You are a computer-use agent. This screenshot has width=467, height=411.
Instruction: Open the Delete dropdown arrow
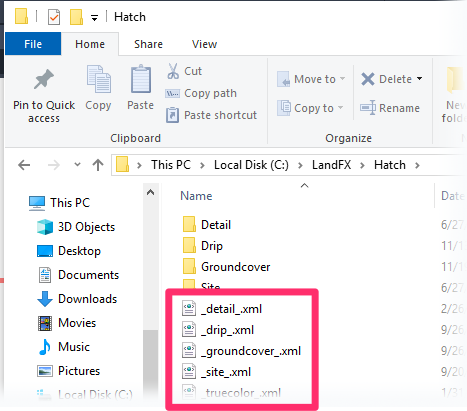(x=419, y=79)
